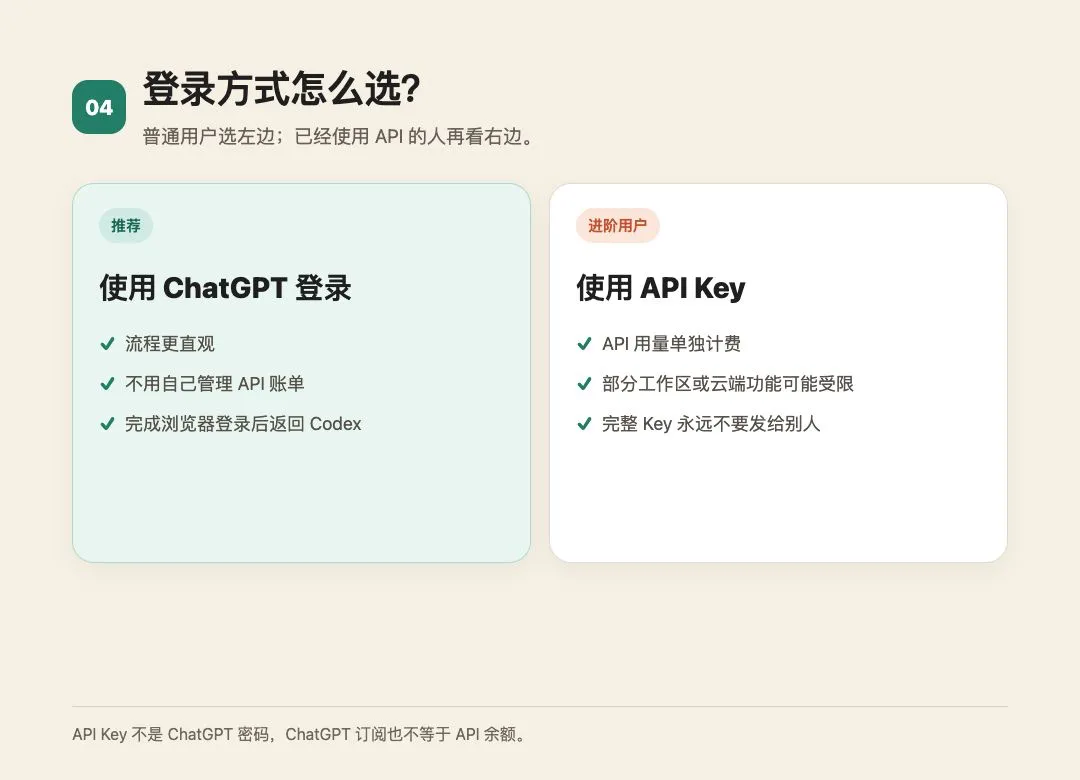Click checkmark next to API 用量单独计费
This screenshot has height=780, width=1080.
(584, 343)
